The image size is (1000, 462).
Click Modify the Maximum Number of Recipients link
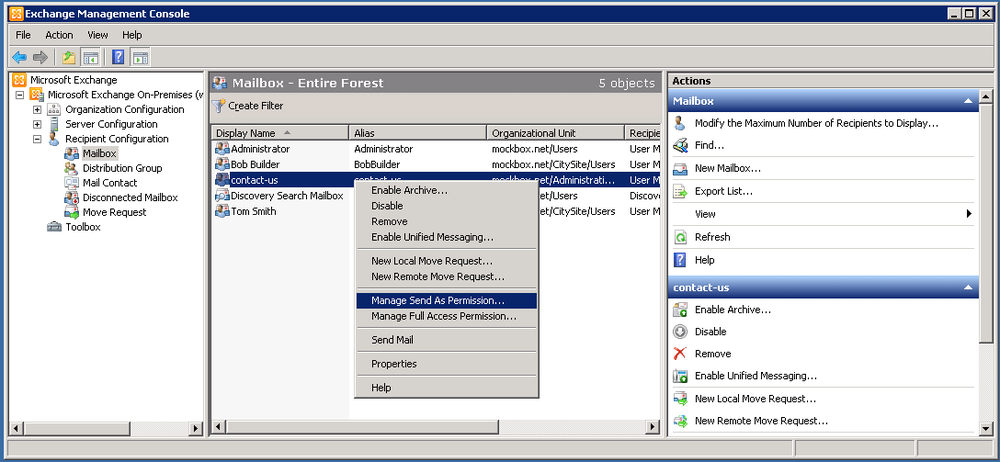[816, 123]
